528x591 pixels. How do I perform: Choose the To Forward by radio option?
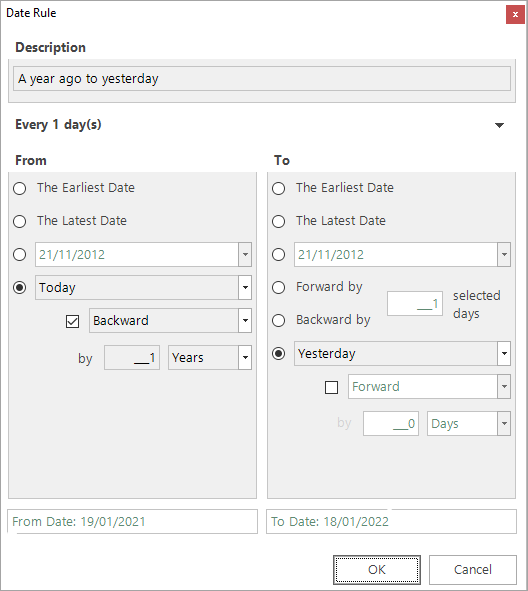[x=279, y=288]
